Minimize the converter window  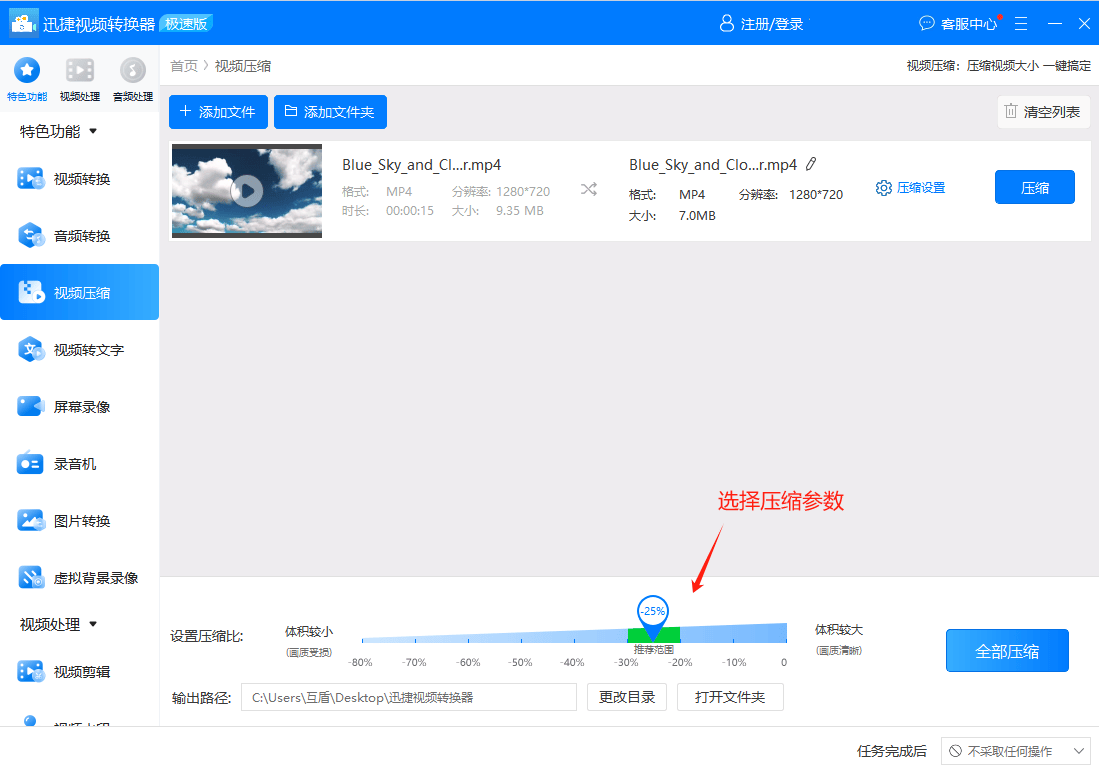click(1054, 24)
